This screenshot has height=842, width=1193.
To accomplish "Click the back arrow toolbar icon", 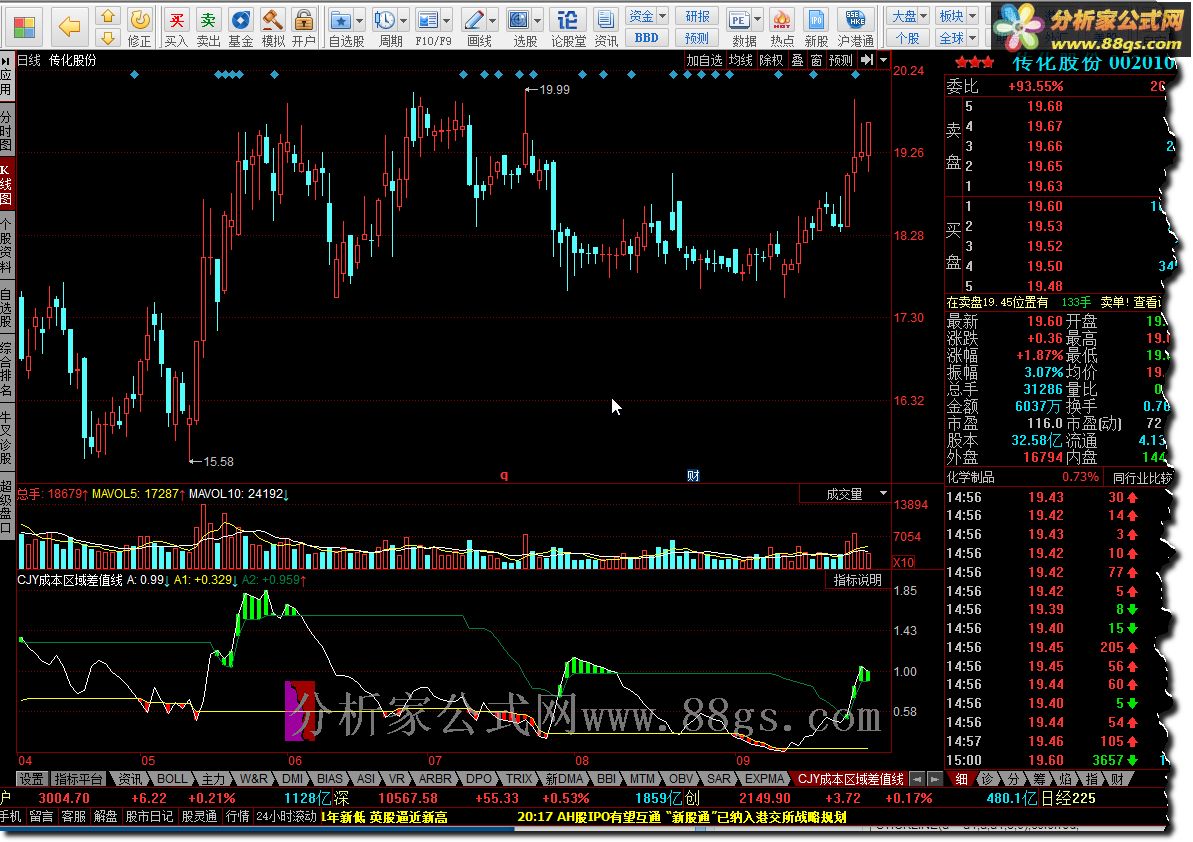I will (x=69, y=27).
